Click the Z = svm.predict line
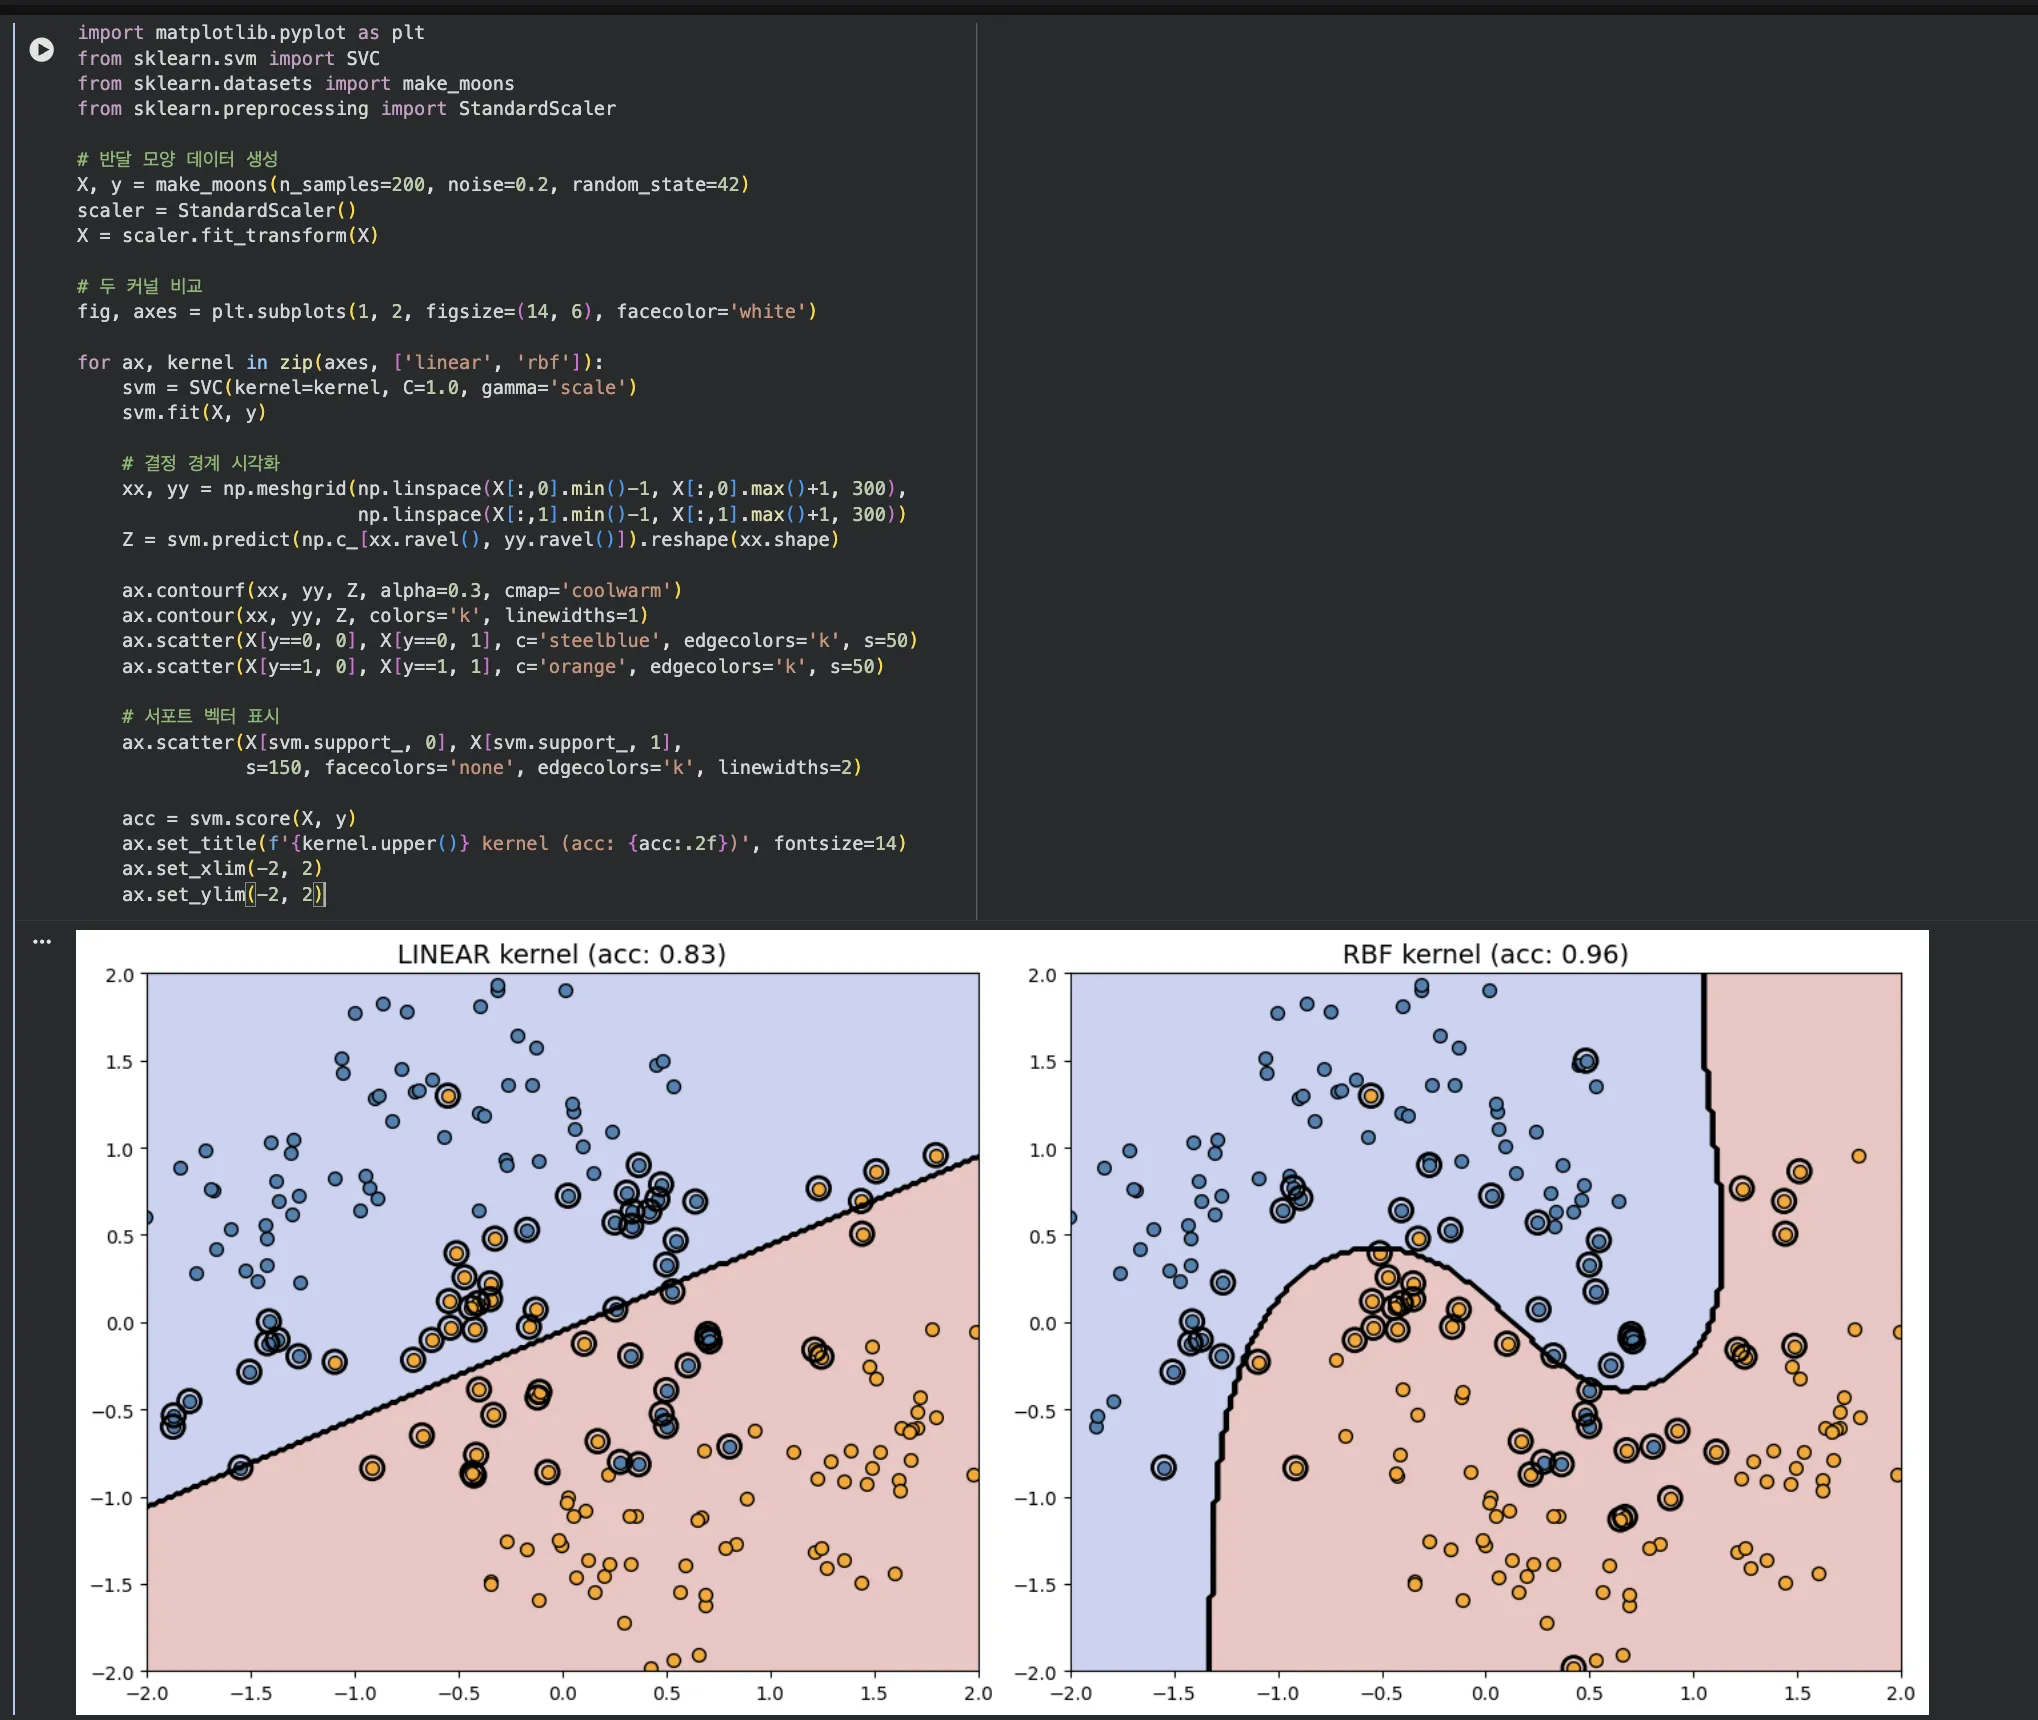The width and height of the screenshot is (2038, 1720). 480,540
